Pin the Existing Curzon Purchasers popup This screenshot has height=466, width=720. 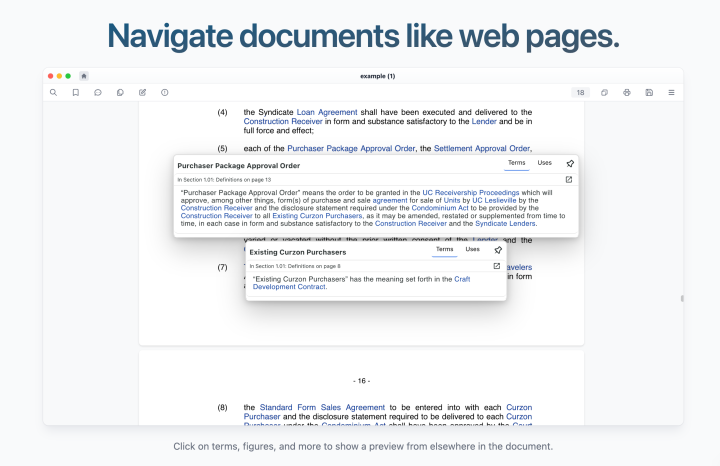[x=498, y=250]
